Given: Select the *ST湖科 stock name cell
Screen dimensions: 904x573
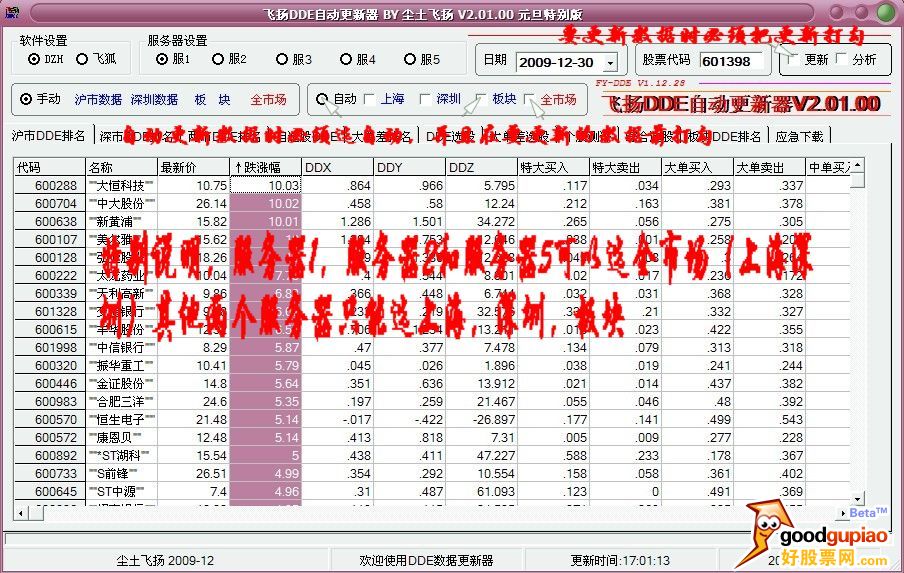Looking at the screenshot, I should click(121, 455).
